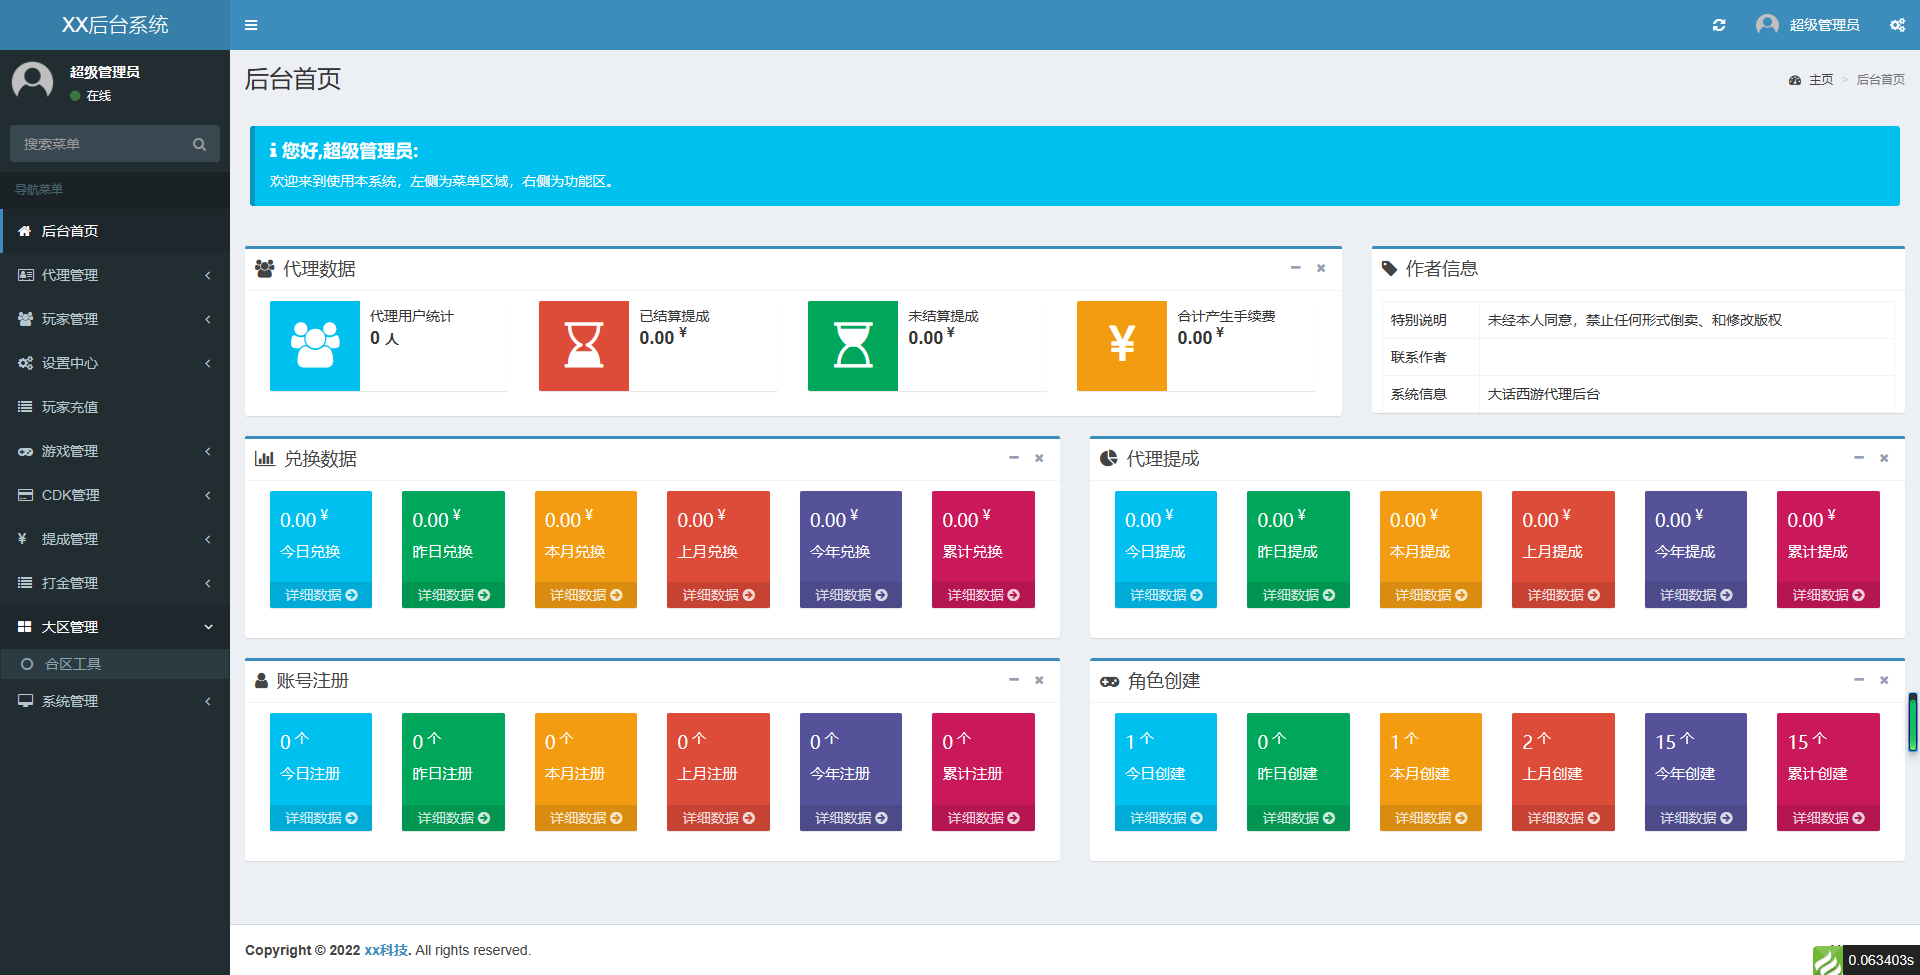Screen dimensions: 1920x975
Task: Collapse the 大区管理 sidebar menu
Action: click(x=115, y=627)
